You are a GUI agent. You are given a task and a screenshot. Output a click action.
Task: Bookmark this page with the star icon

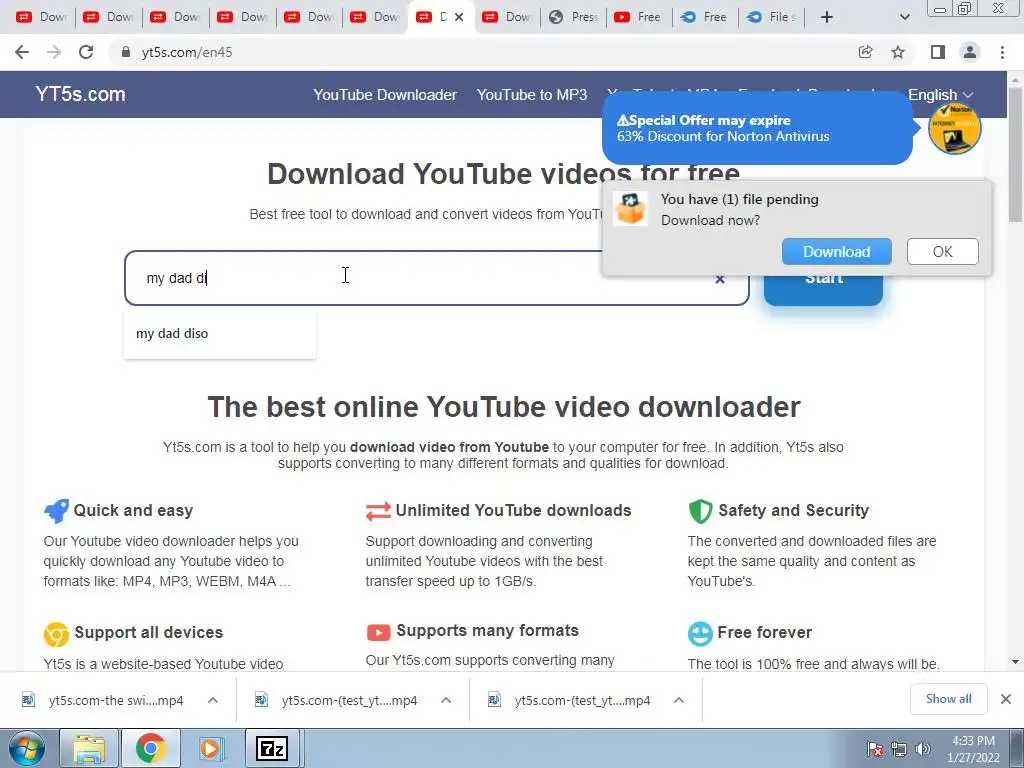(x=898, y=52)
